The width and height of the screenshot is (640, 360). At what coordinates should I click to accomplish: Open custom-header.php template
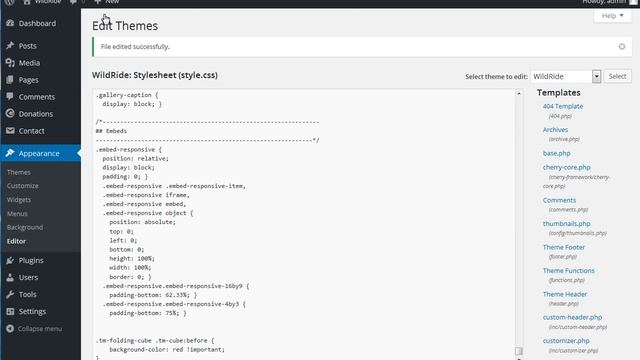[x=572, y=317]
